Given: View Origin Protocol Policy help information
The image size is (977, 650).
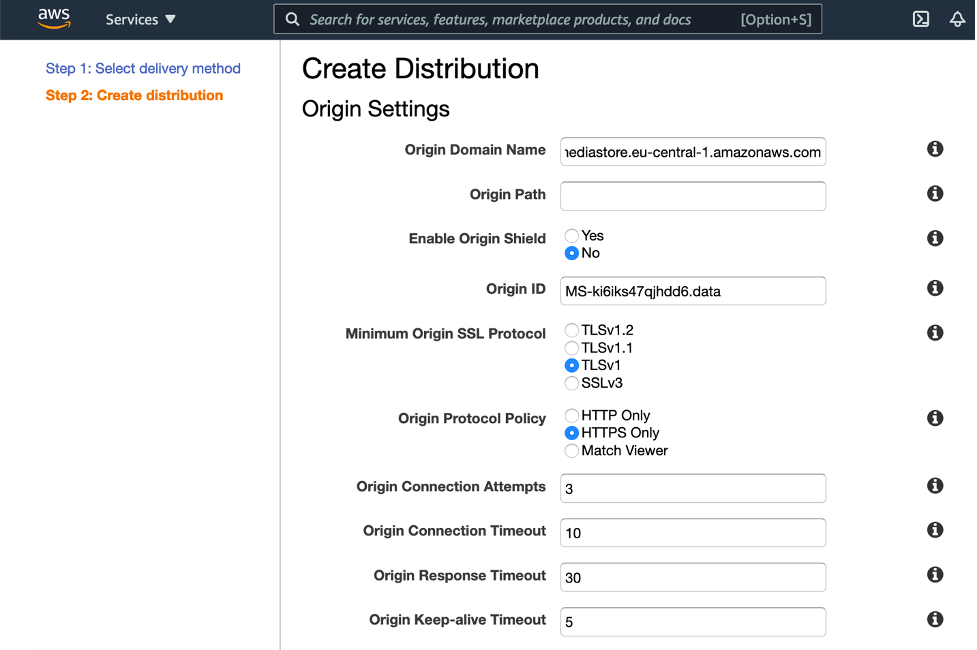Looking at the screenshot, I should pyautogui.click(x=935, y=418).
